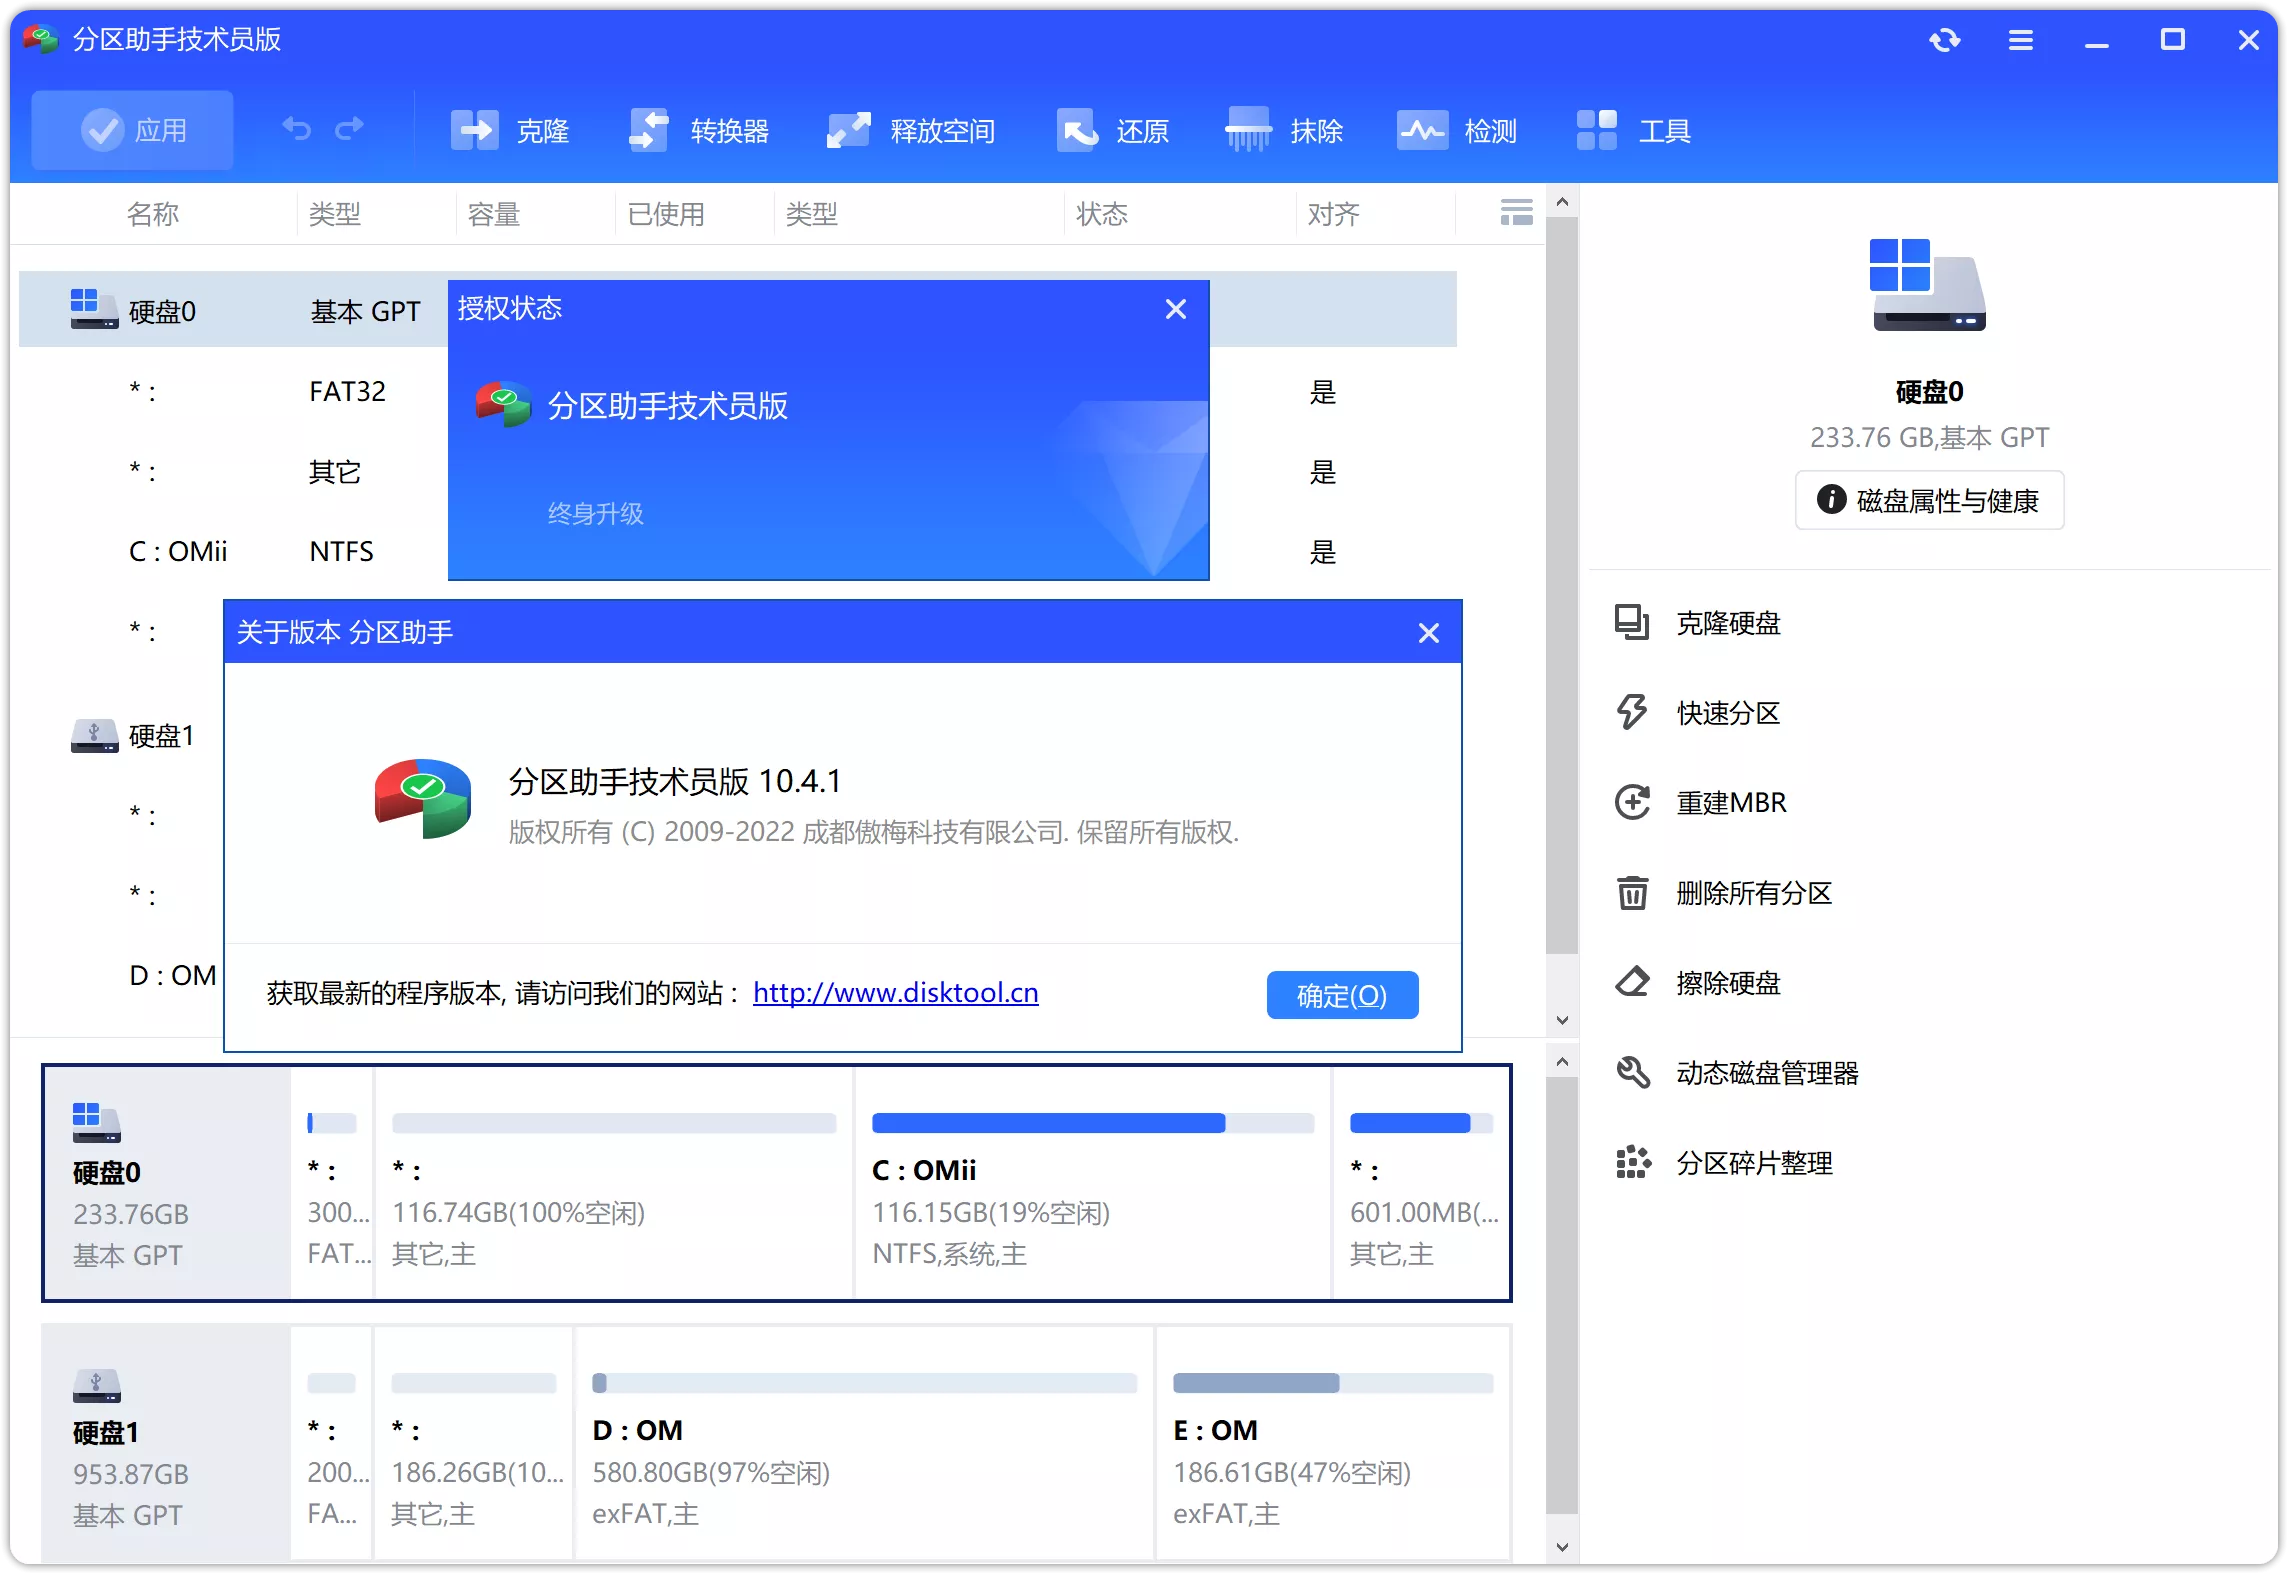Open 分区碎片整理 in the sidebar
This screenshot has height=1574, width=2288.
tap(1753, 1164)
